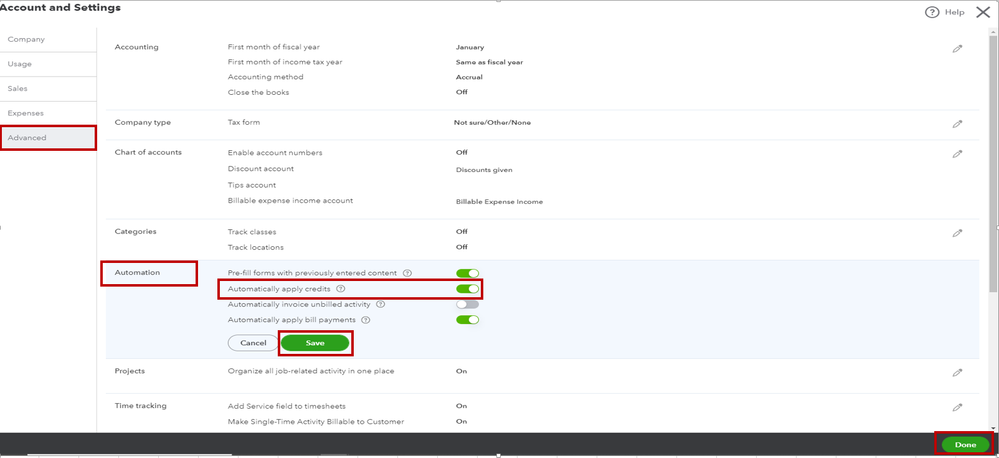Cancel the Automation changes

point(253,343)
